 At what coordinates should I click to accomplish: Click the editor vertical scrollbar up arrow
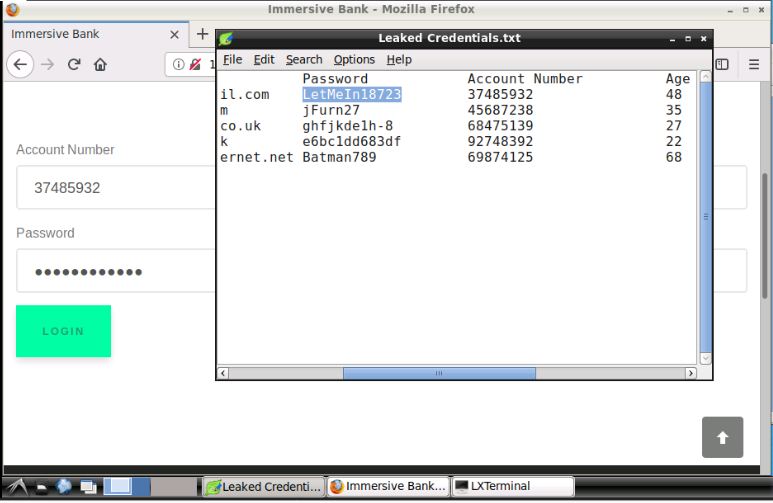point(705,76)
